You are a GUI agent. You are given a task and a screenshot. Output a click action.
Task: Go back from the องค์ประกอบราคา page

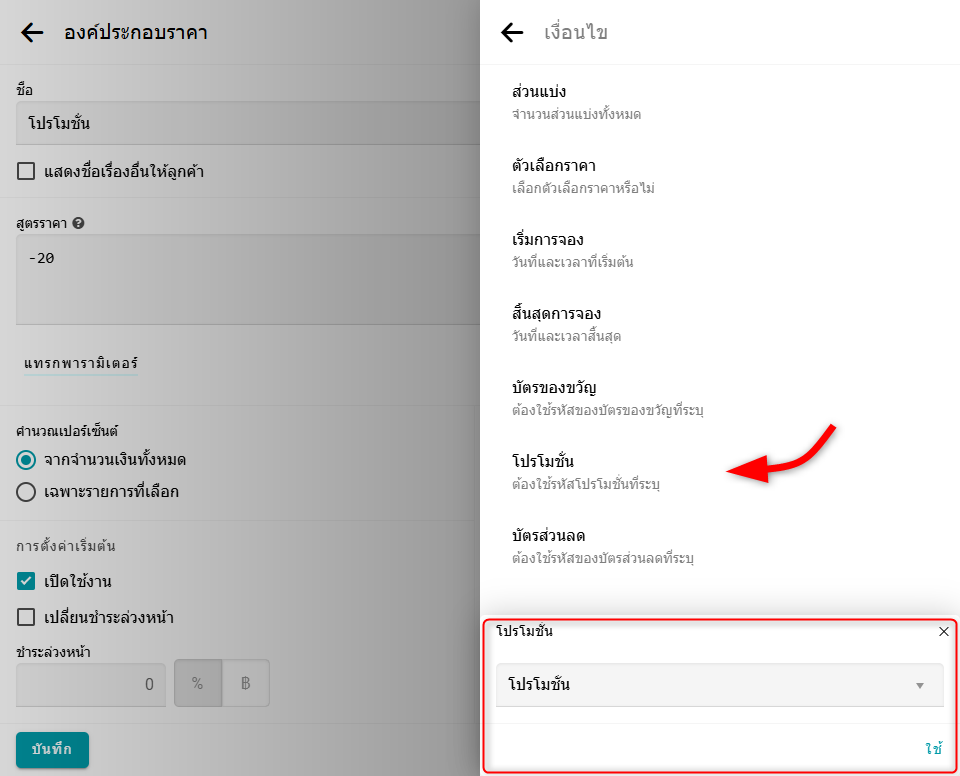(x=32, y=33)
